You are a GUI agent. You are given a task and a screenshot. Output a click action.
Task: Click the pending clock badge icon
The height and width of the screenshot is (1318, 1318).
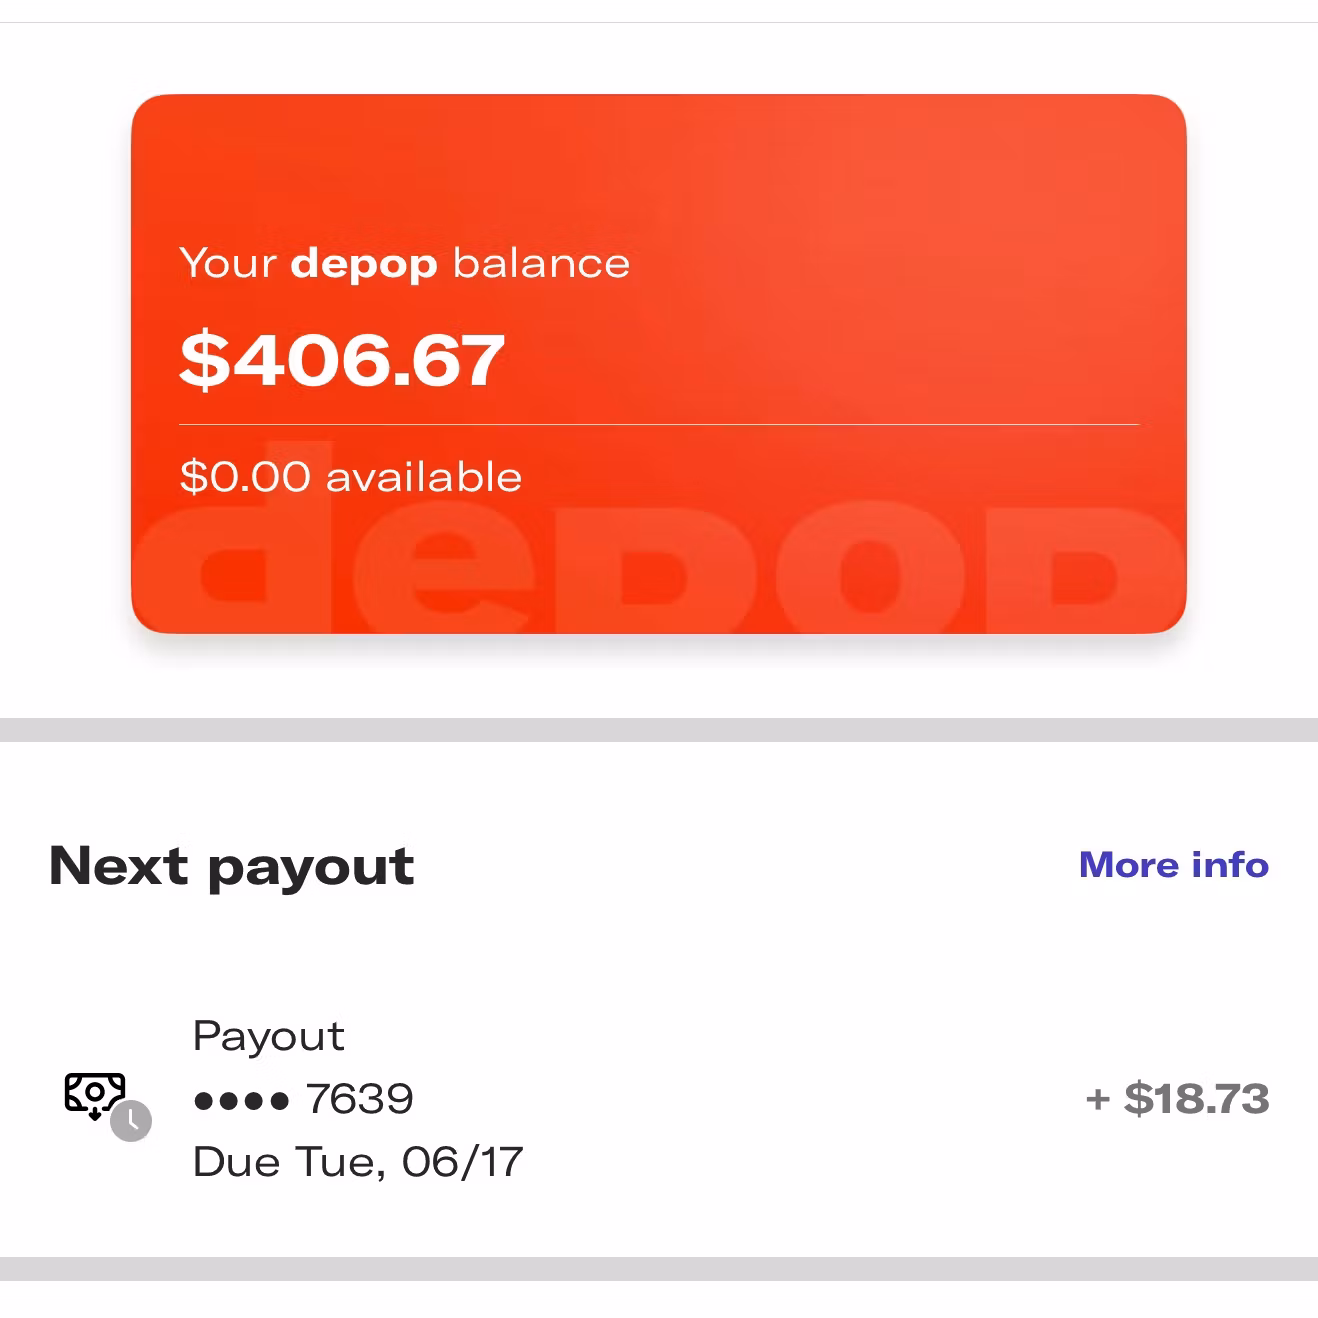pos(131,1121)
